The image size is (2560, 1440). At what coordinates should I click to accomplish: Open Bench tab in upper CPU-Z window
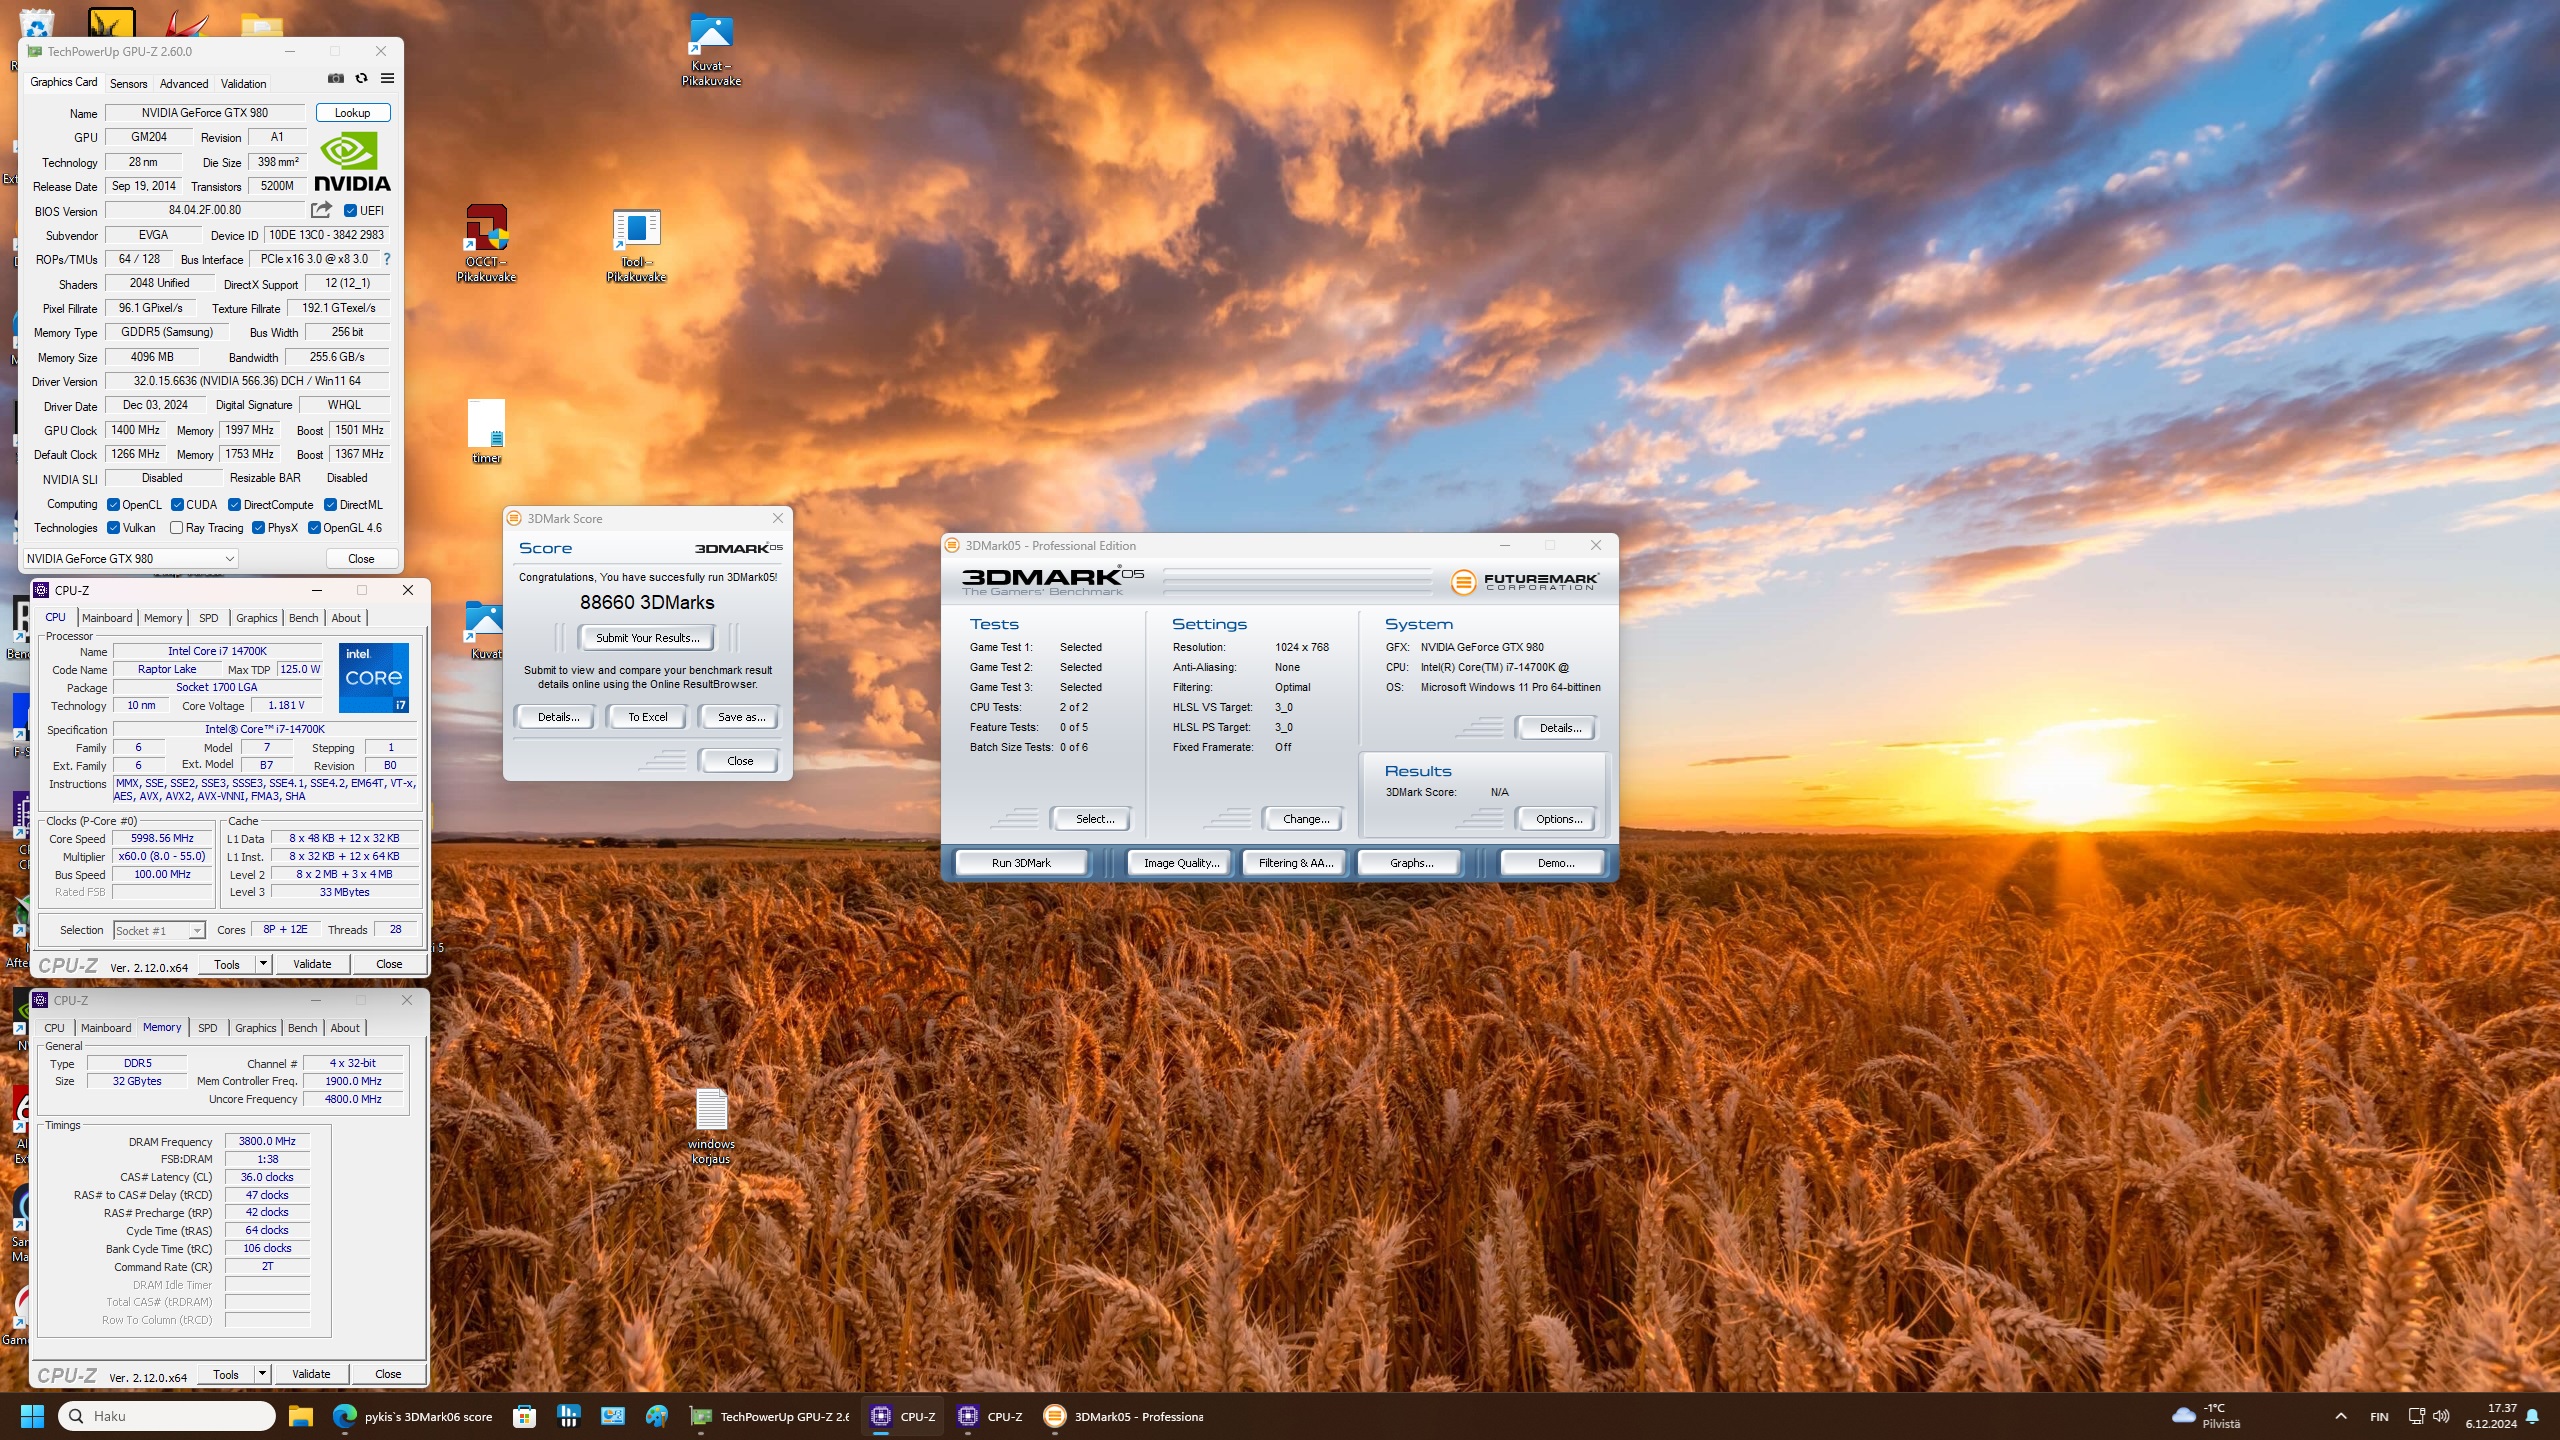click(303, 618)
